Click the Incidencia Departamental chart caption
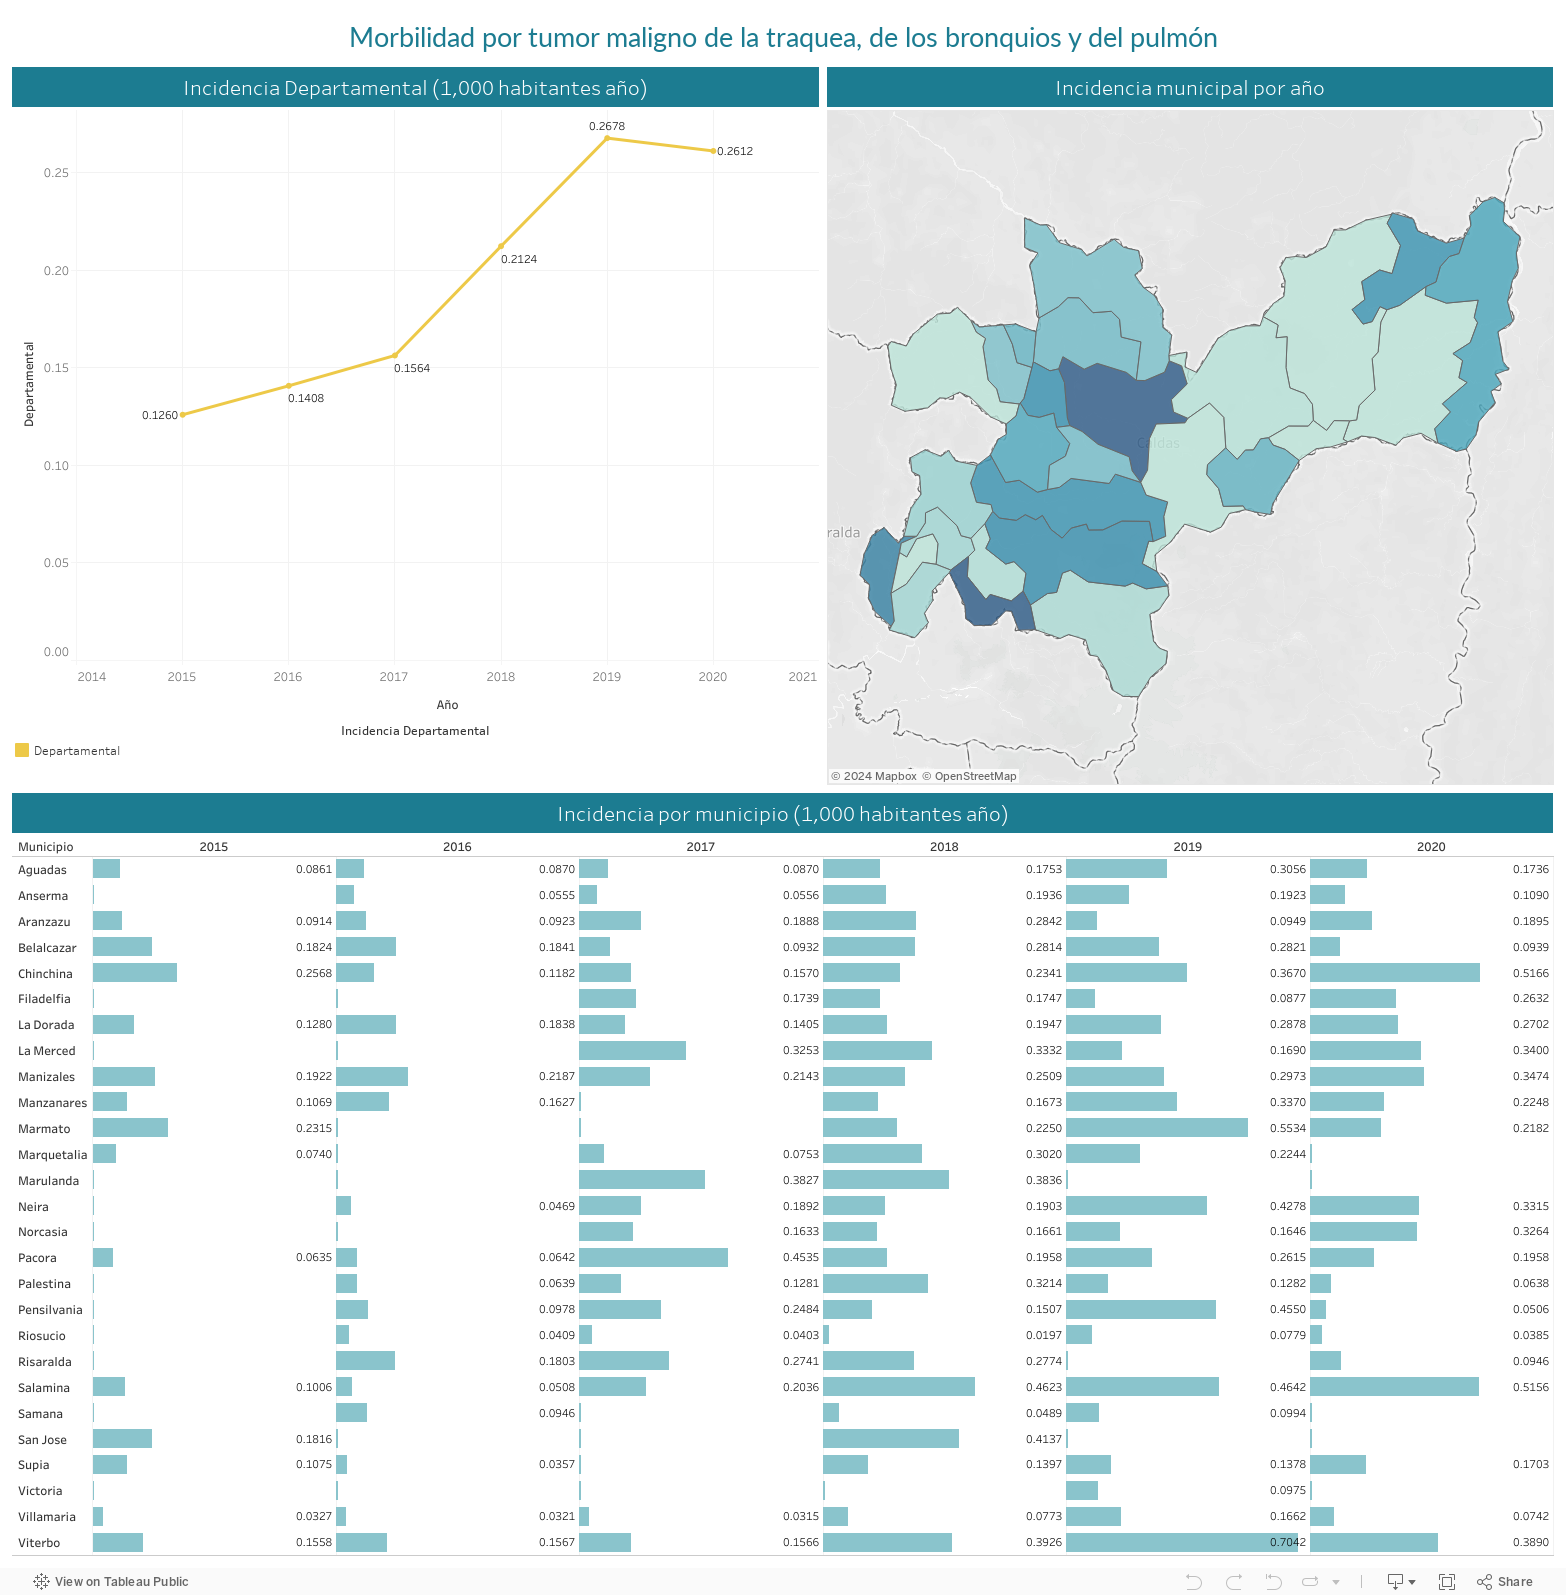The width and height of the screenshot is (1566, 1595). pos(415,731)
